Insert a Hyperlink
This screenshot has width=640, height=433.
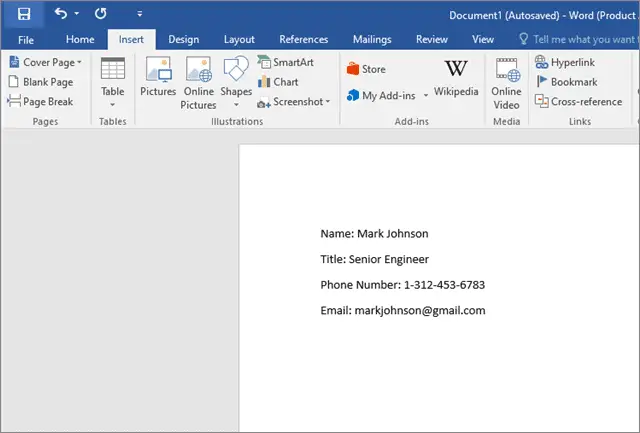[565, 62]
